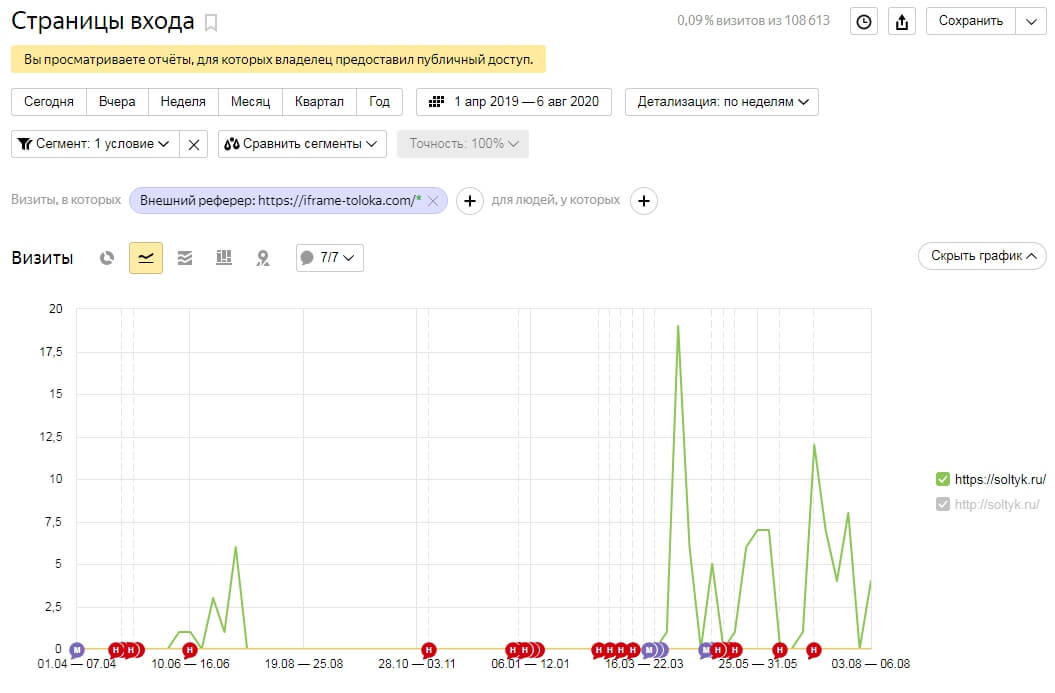This screenshot has height=693, width=1055.
Task: Select the Квартал period tab
Action: click(319, 102)
